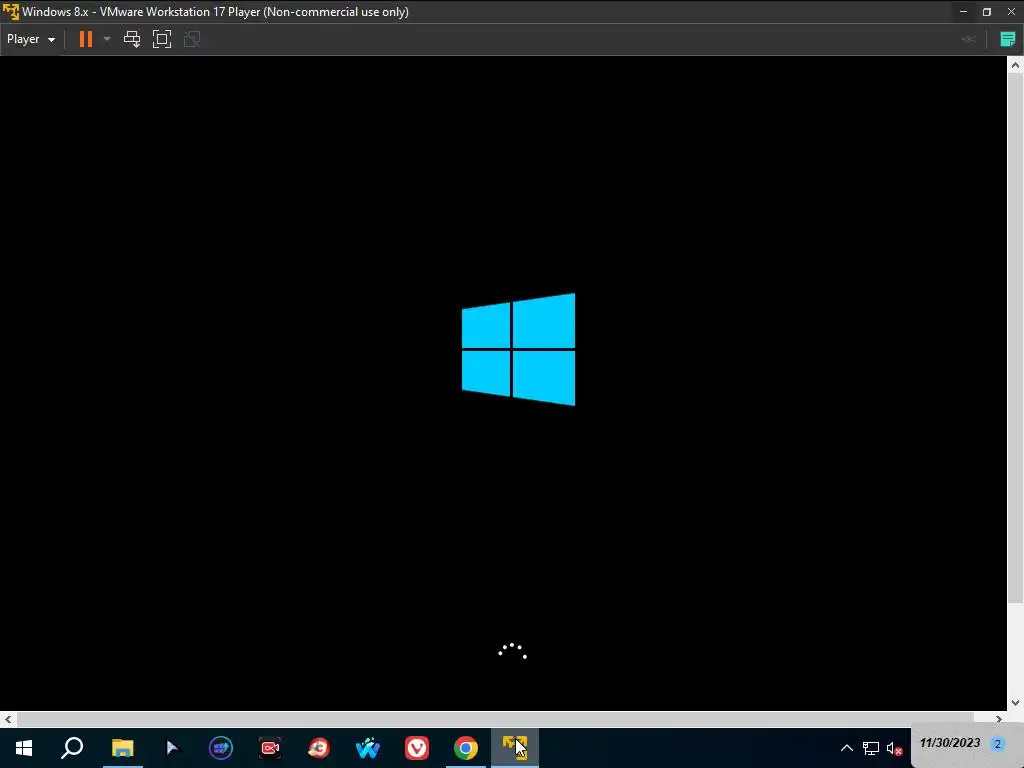Open notification center badge showing 2
The height and width of the screenshot is (768, 1024).
tap(997, 744)
